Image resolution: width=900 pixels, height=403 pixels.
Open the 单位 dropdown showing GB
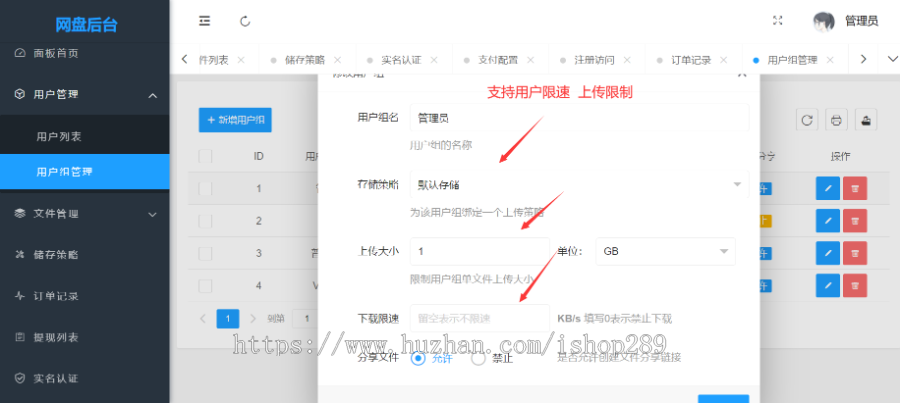[x=665, y=251]
